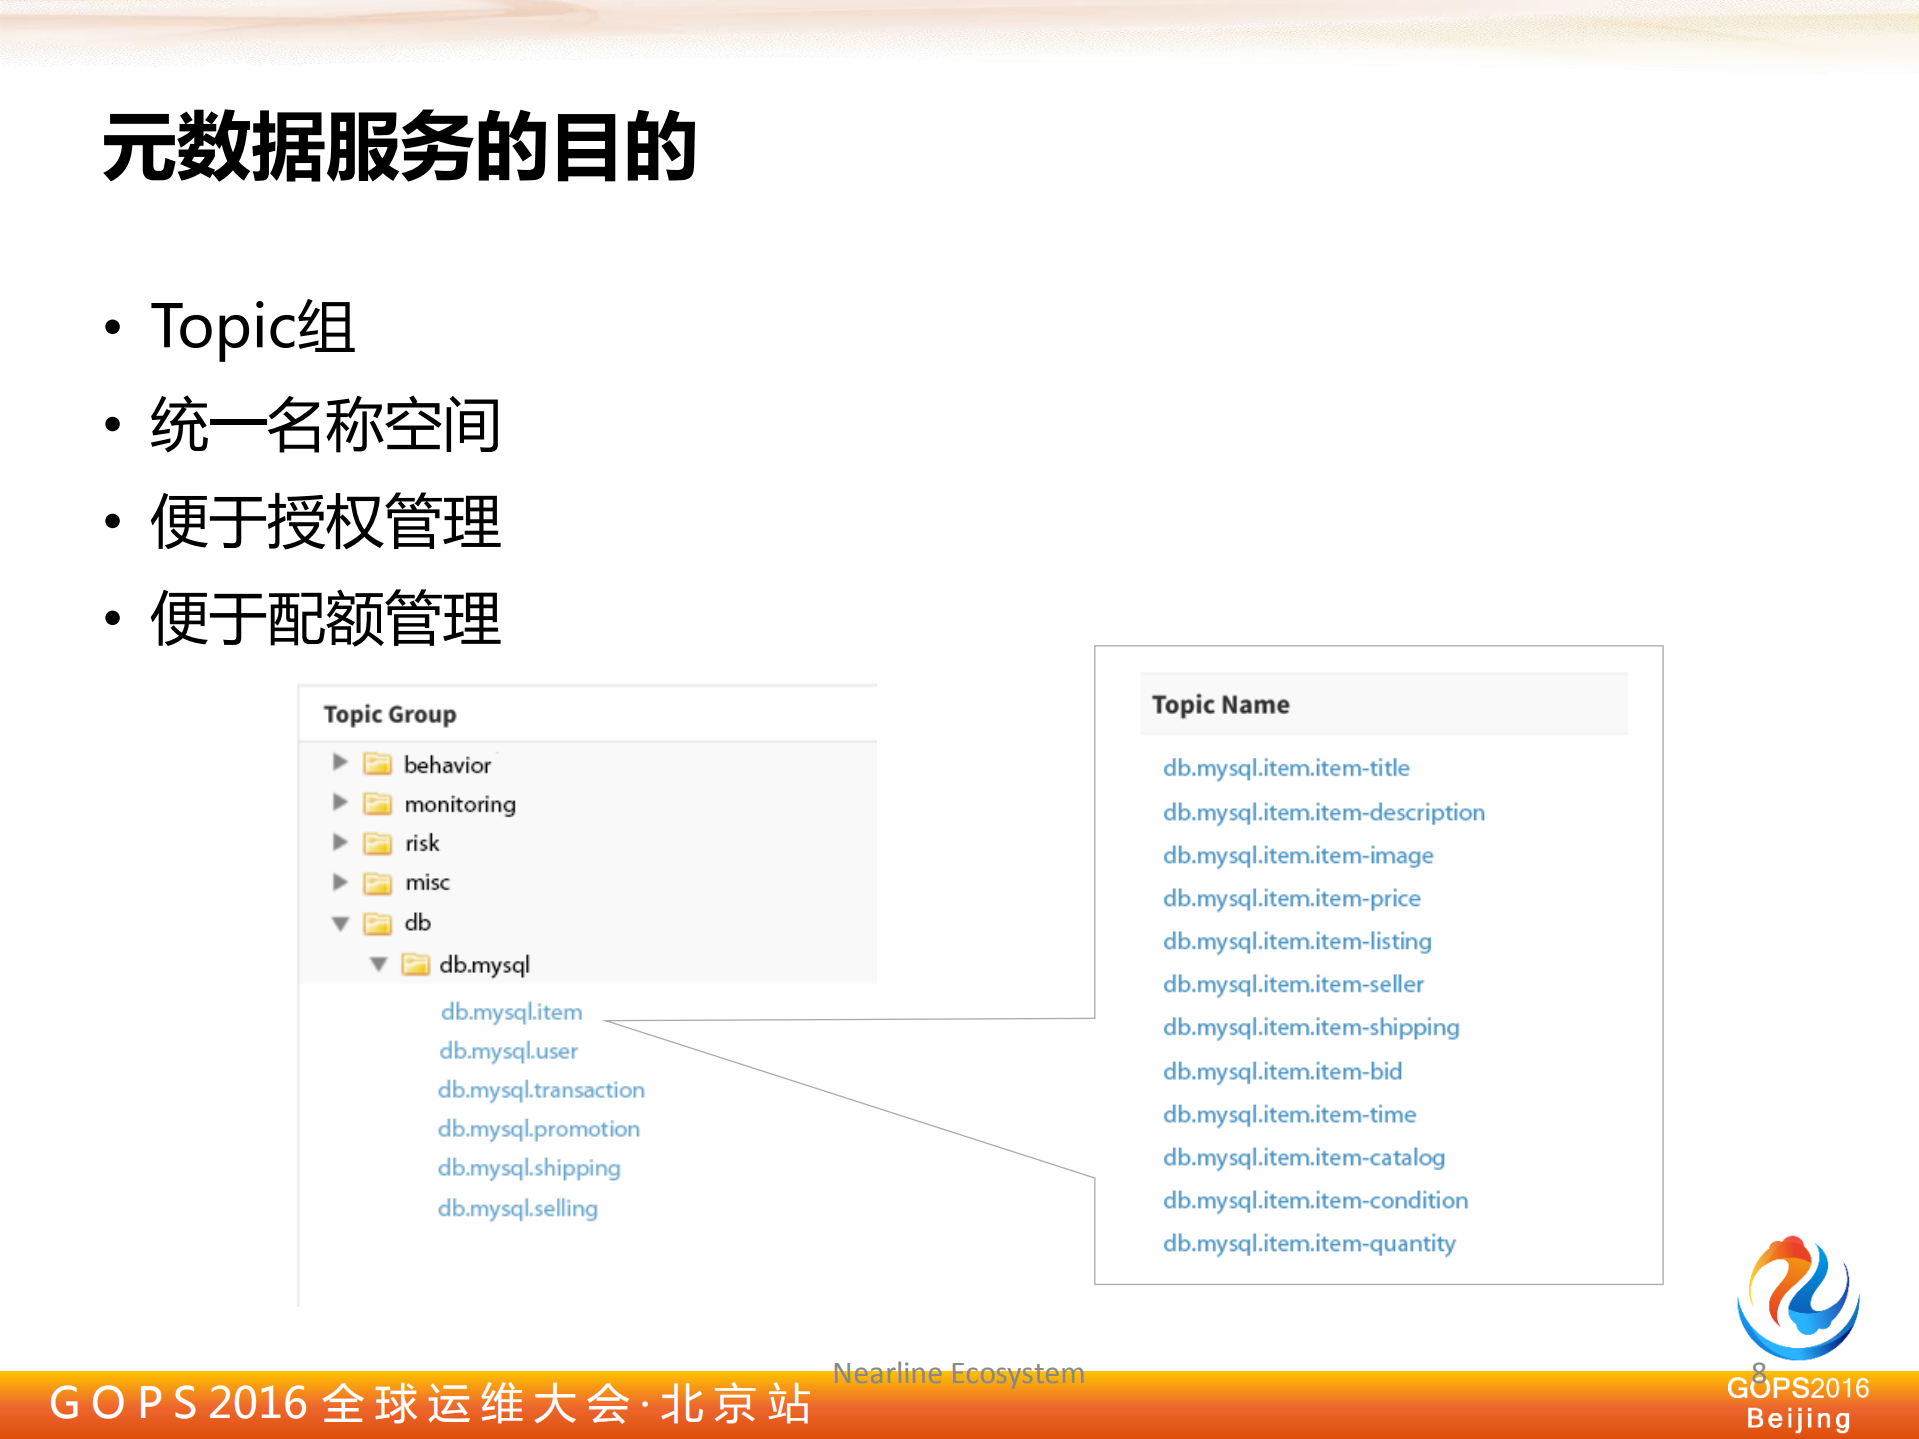Select the Topic Name header

(1222, 704)
